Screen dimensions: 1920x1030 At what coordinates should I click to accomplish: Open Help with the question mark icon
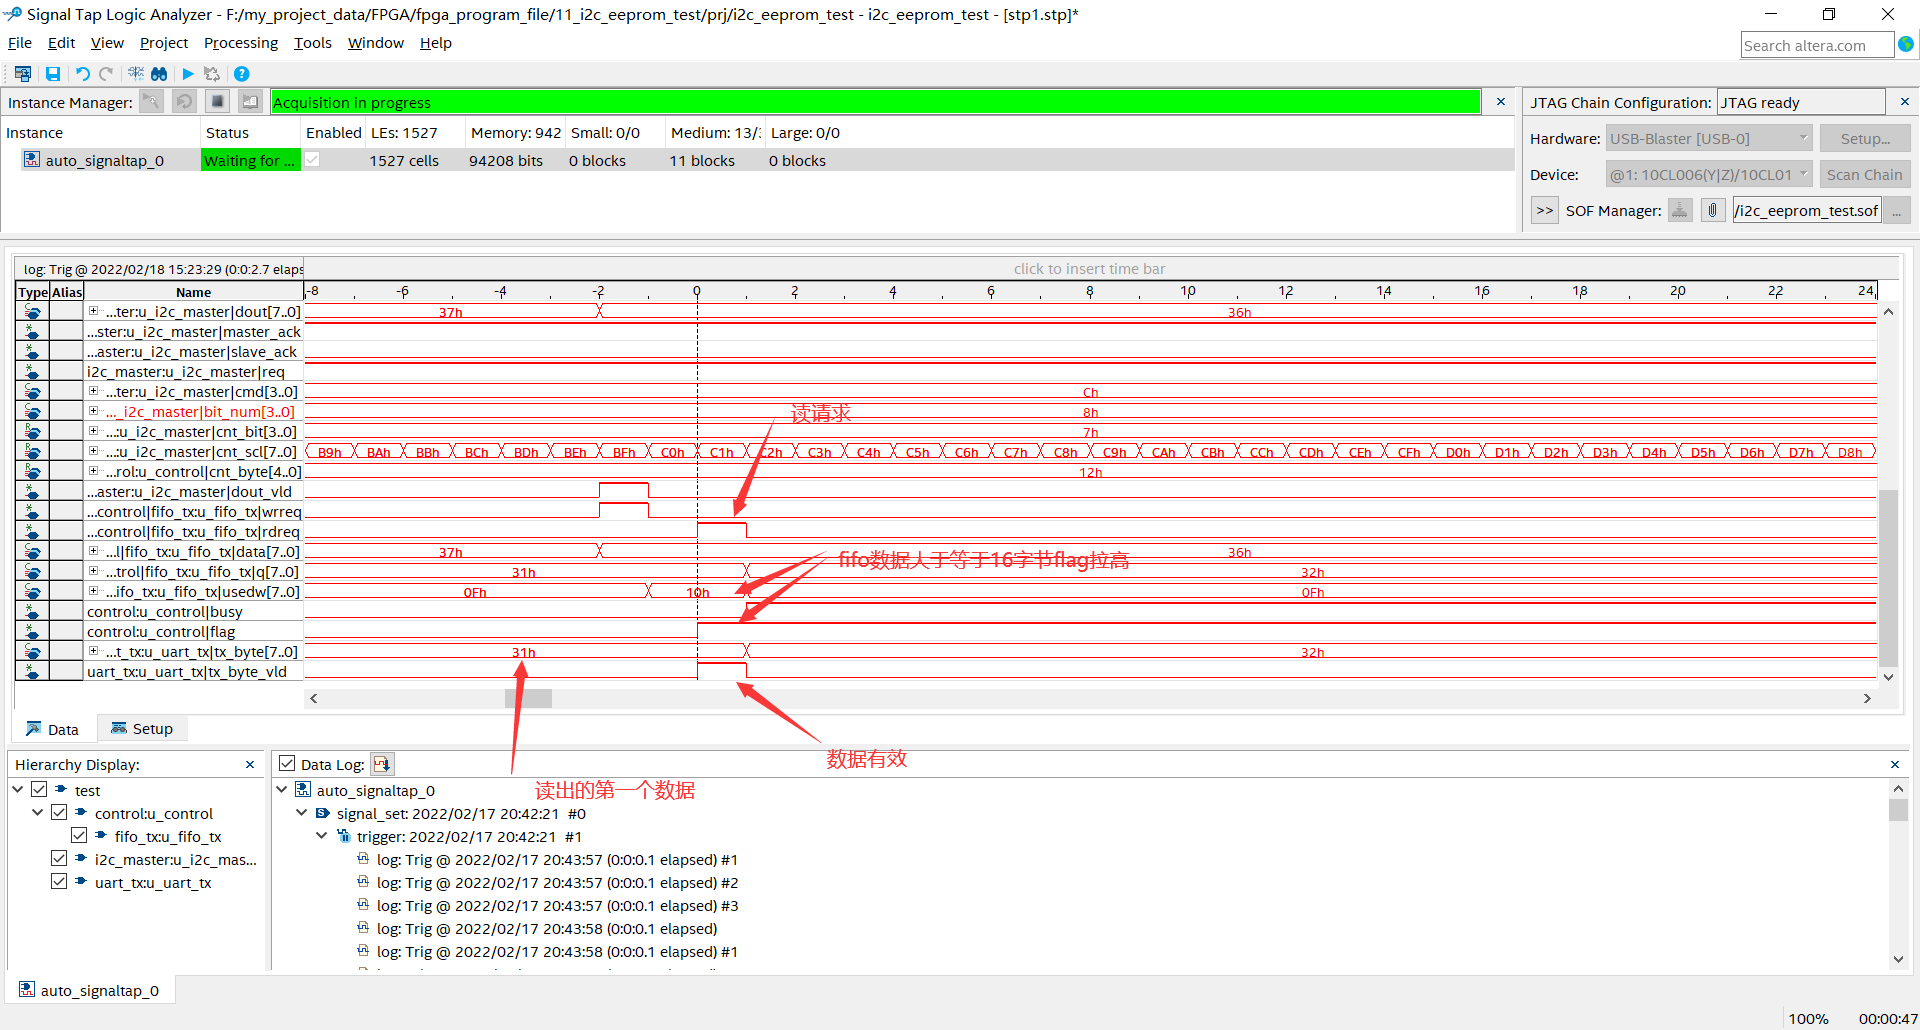click(x=241, y=73)
